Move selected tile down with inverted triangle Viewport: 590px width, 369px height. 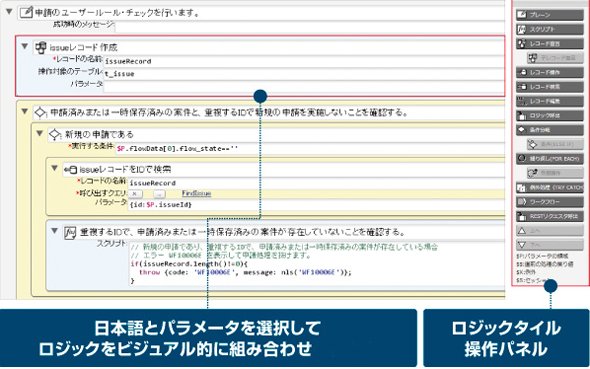coord(550,245)
